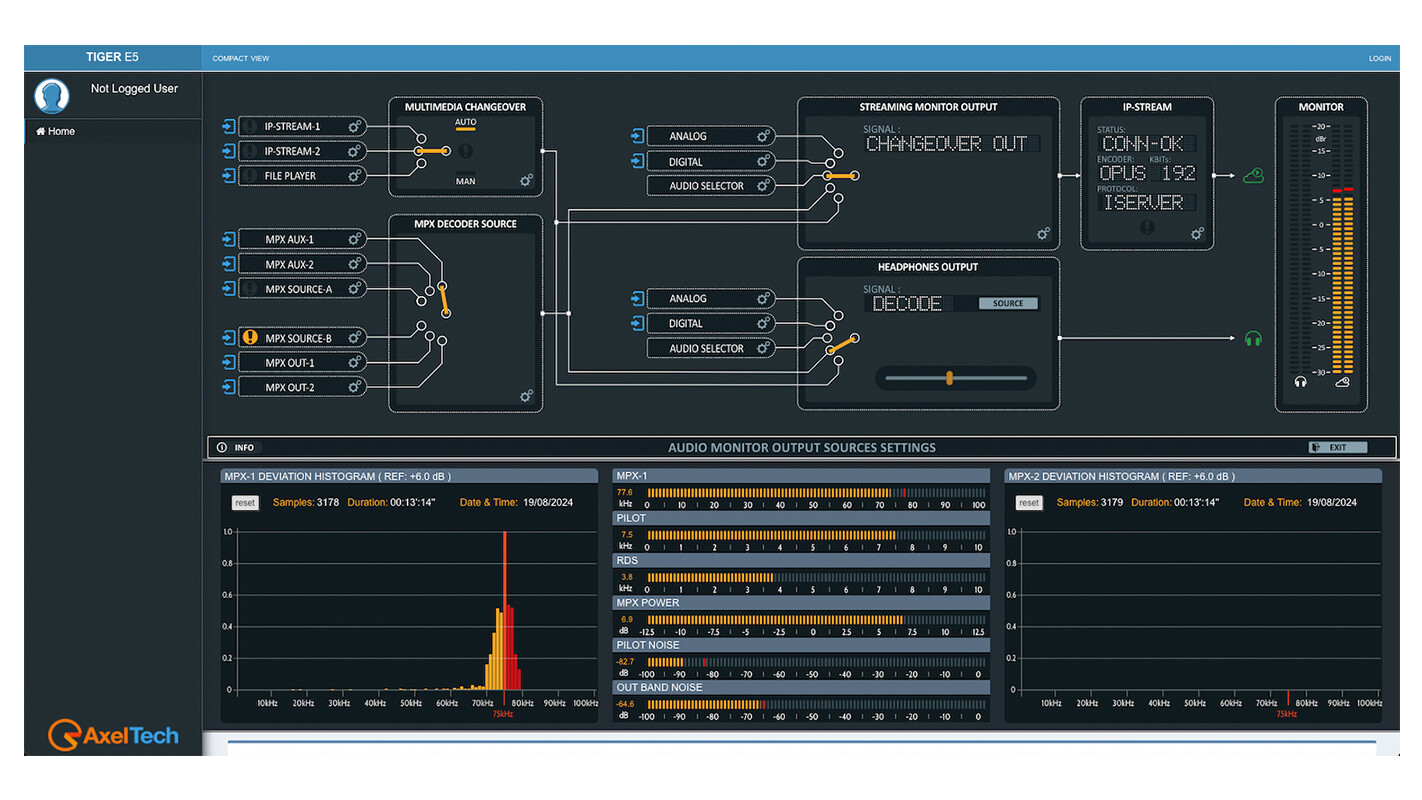This screenshot has width=1422, height=800.
Task: Click the LOGIN link
Action: click(x=1379, y=58)
